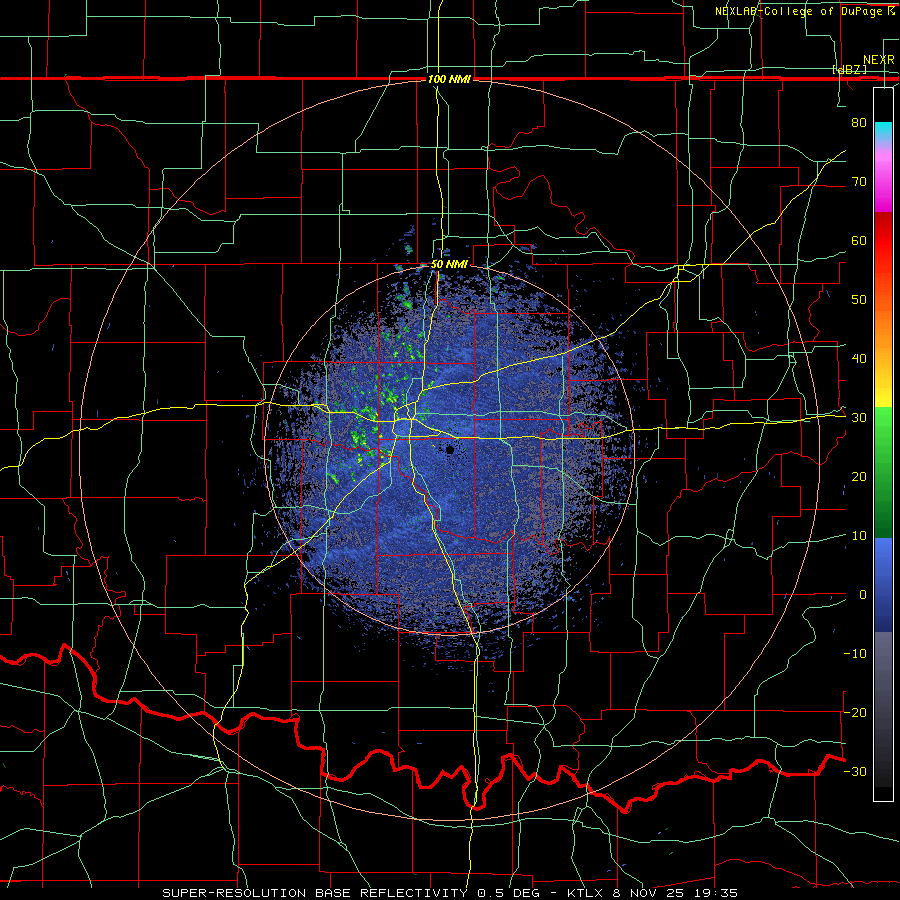The image size is (900, 900).
Task: Select the 70 value on the dBZ scale
Action: 859,181
